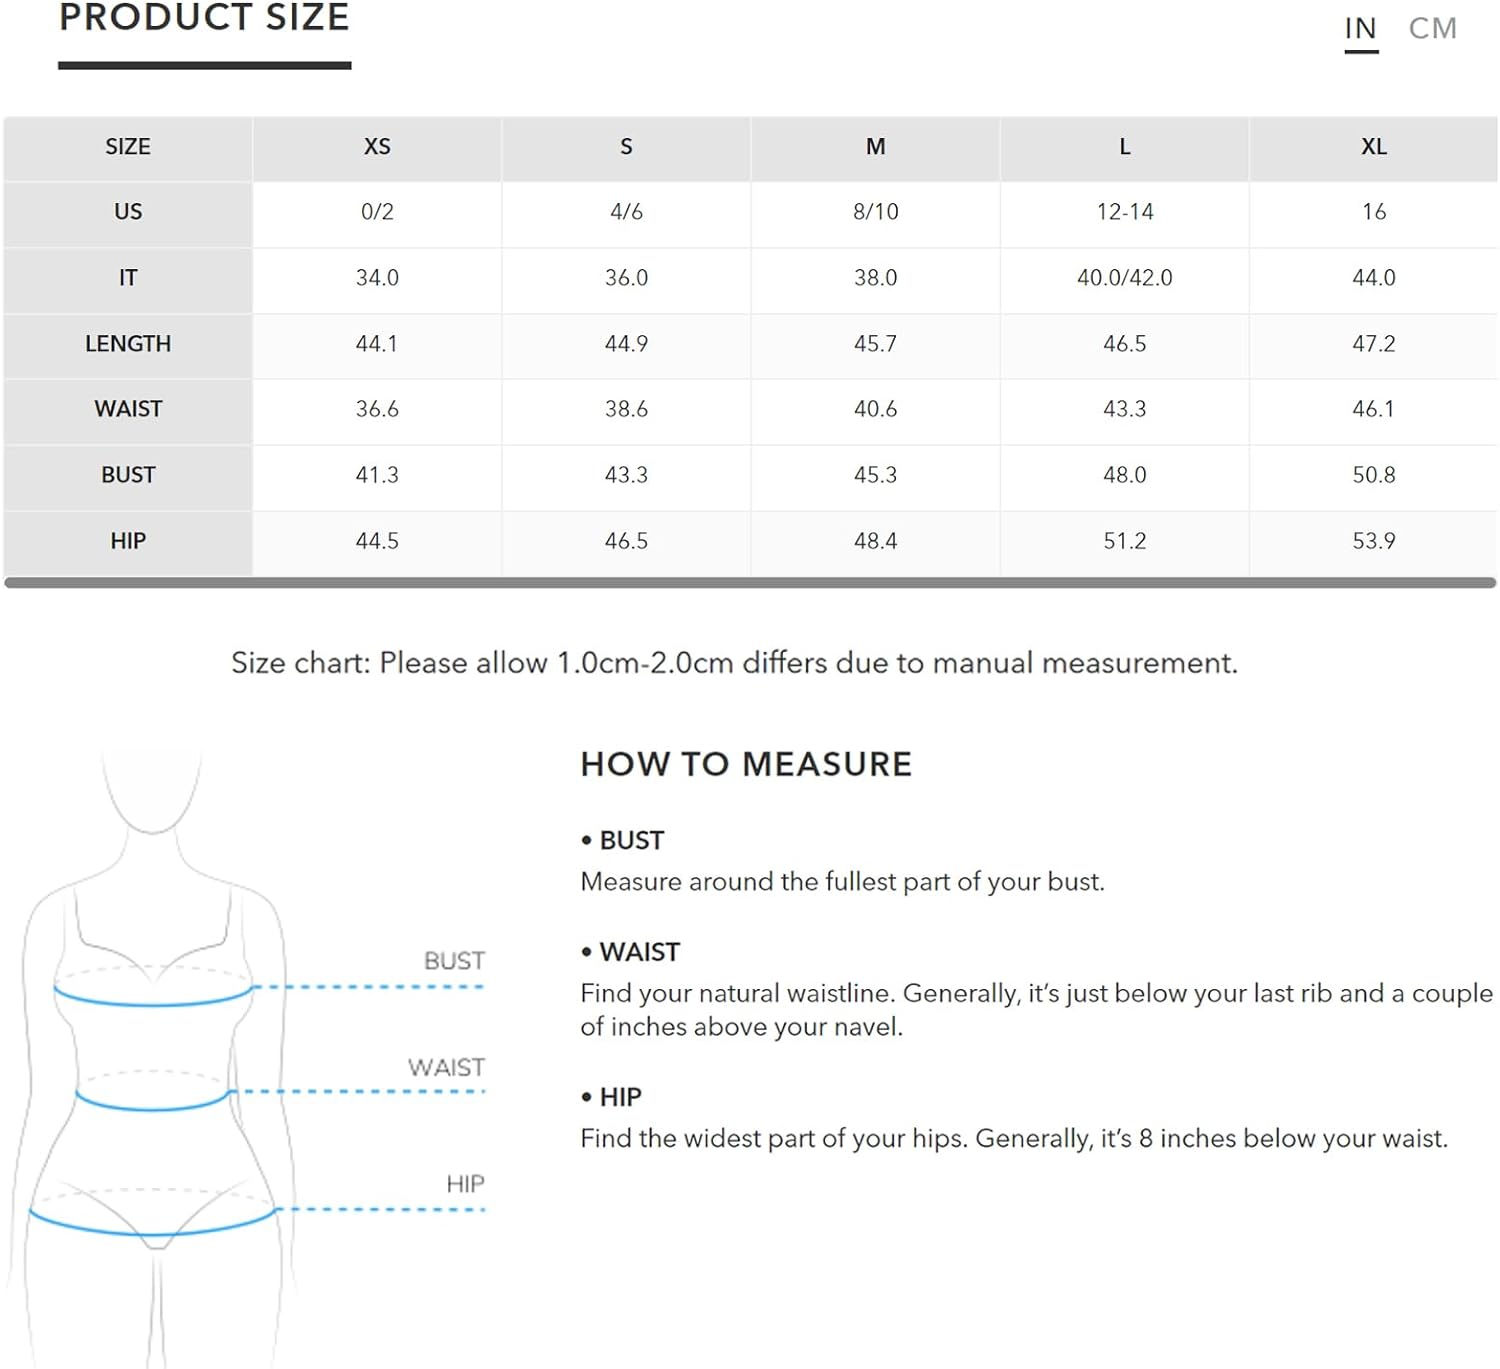Click the natural waistline instruction text
Image resolution: width=1500 pixels, height=1369 pixels.
1036,1010
